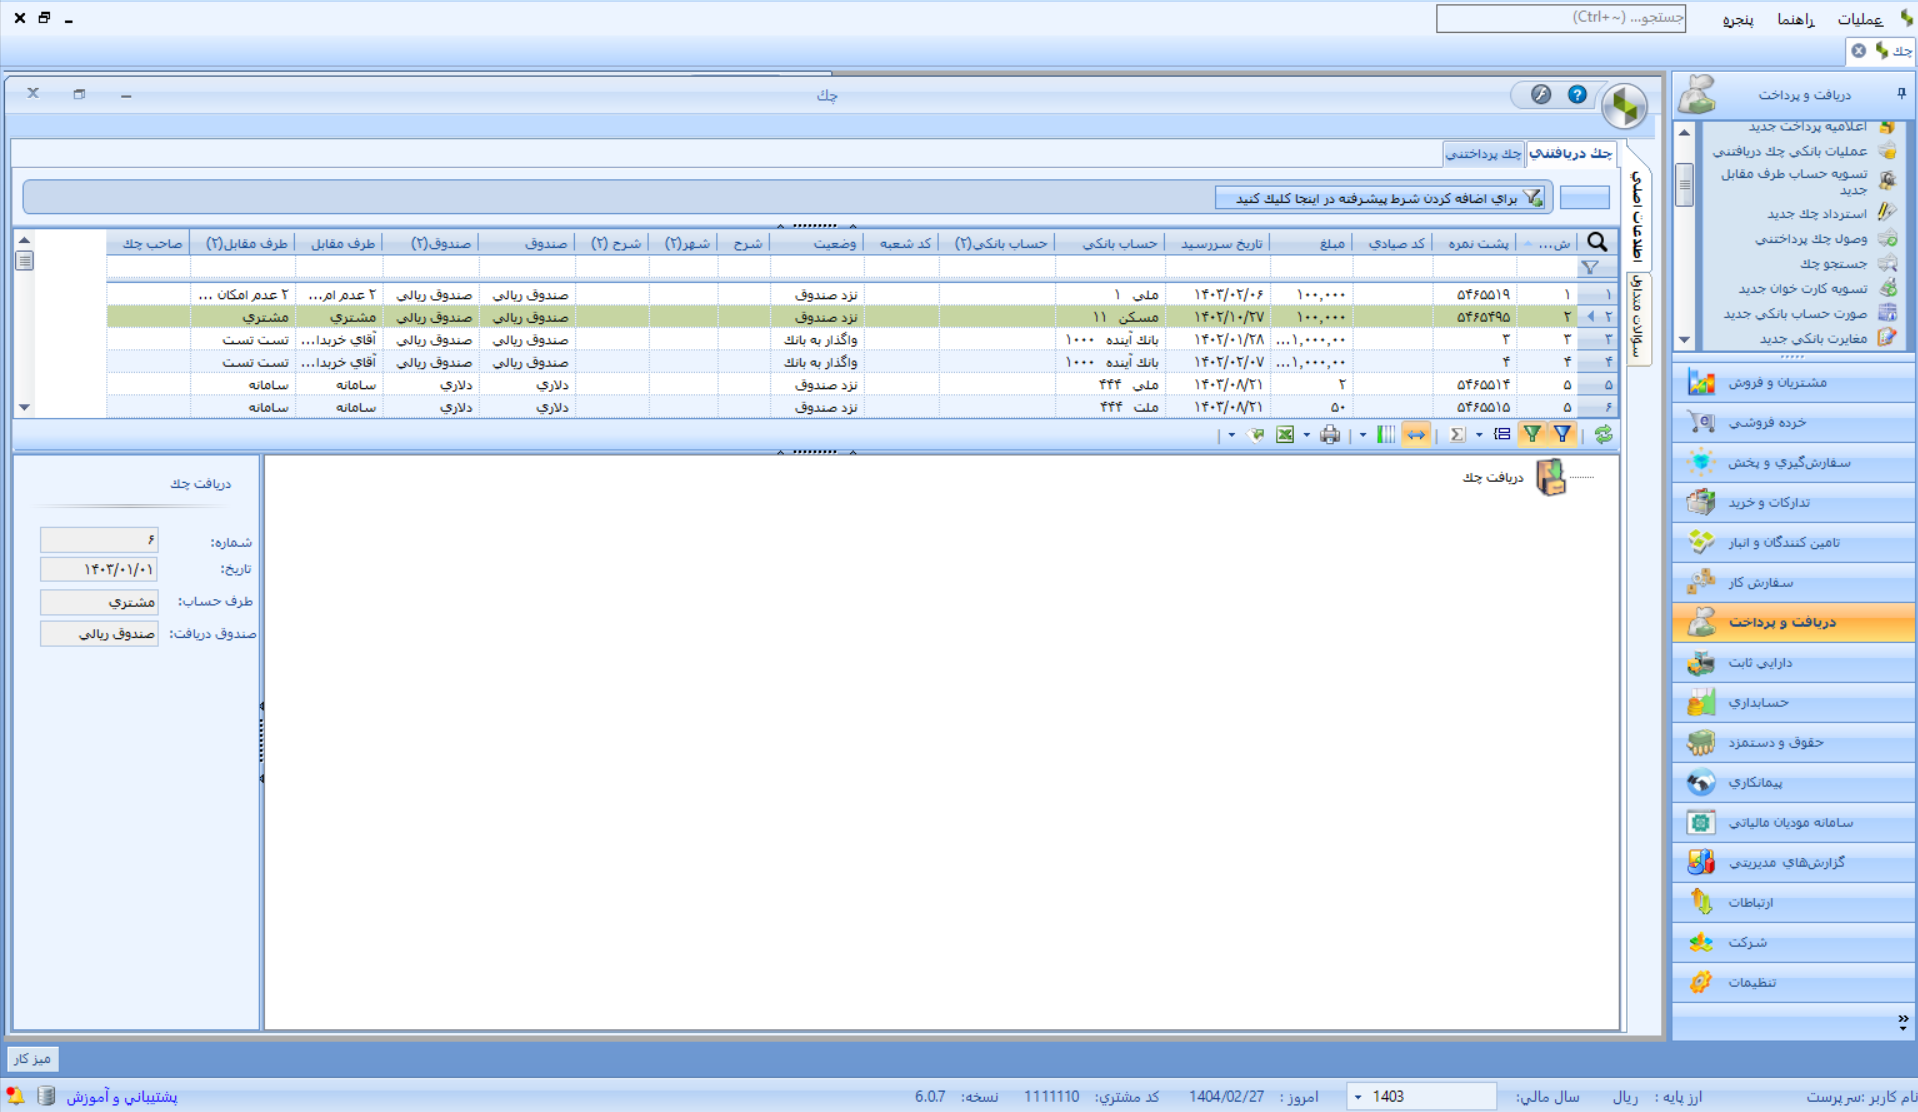
Task: Click the sigma summation icon
Action: point(1457,434)
